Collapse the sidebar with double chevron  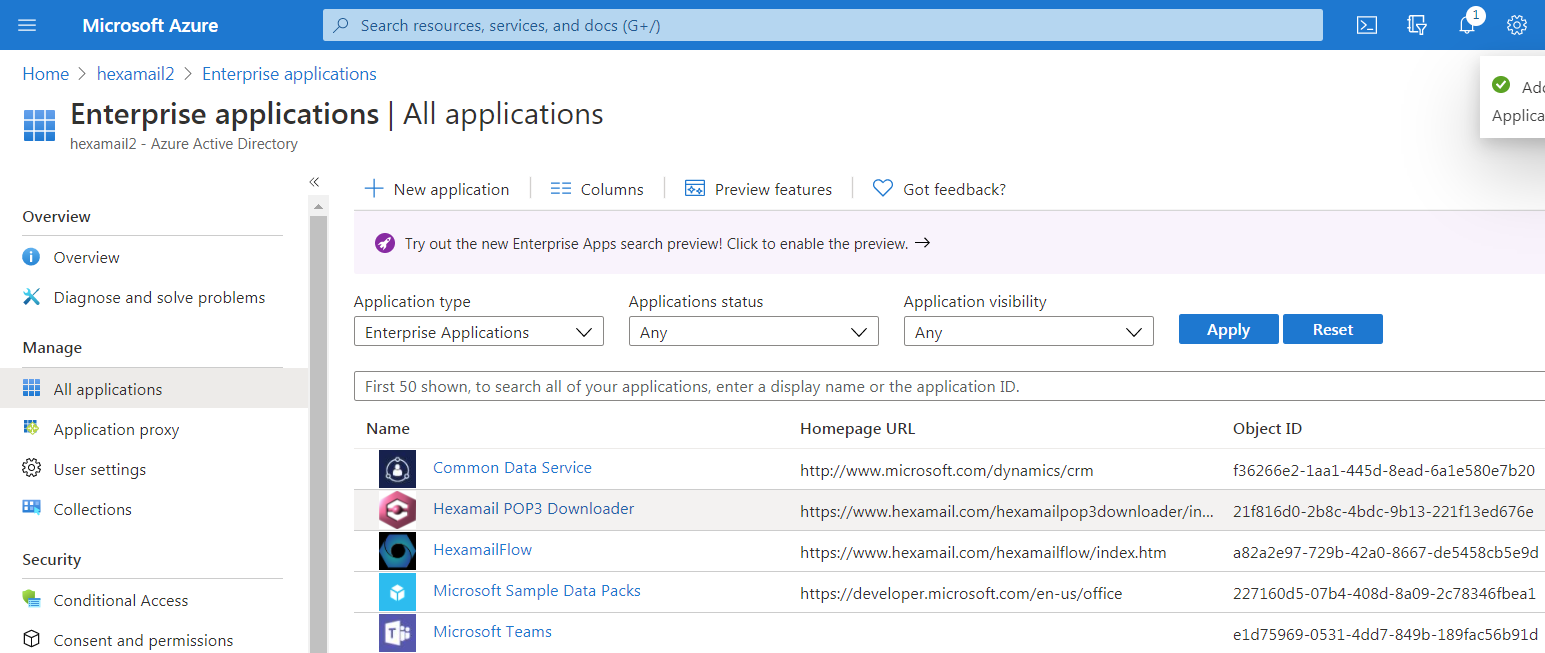(x=314, y=182)
